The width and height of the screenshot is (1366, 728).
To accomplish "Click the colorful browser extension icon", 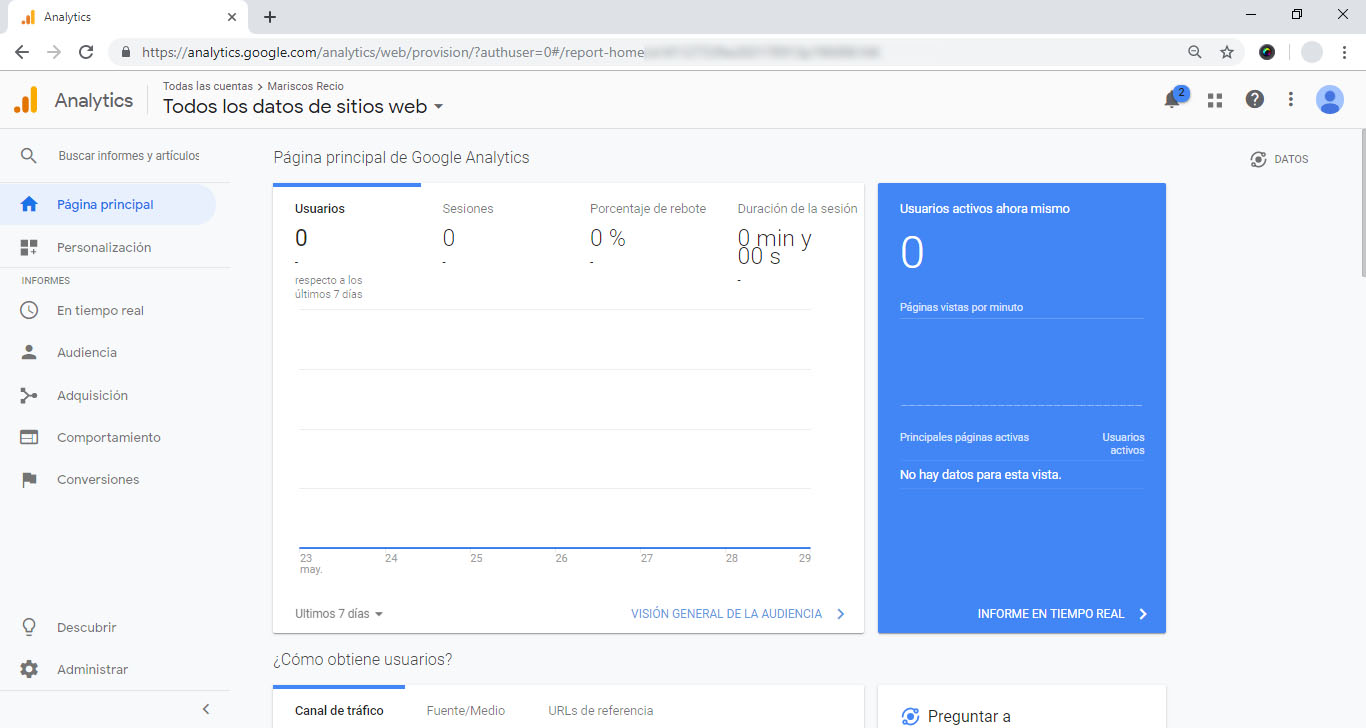I will (1267, 52).
